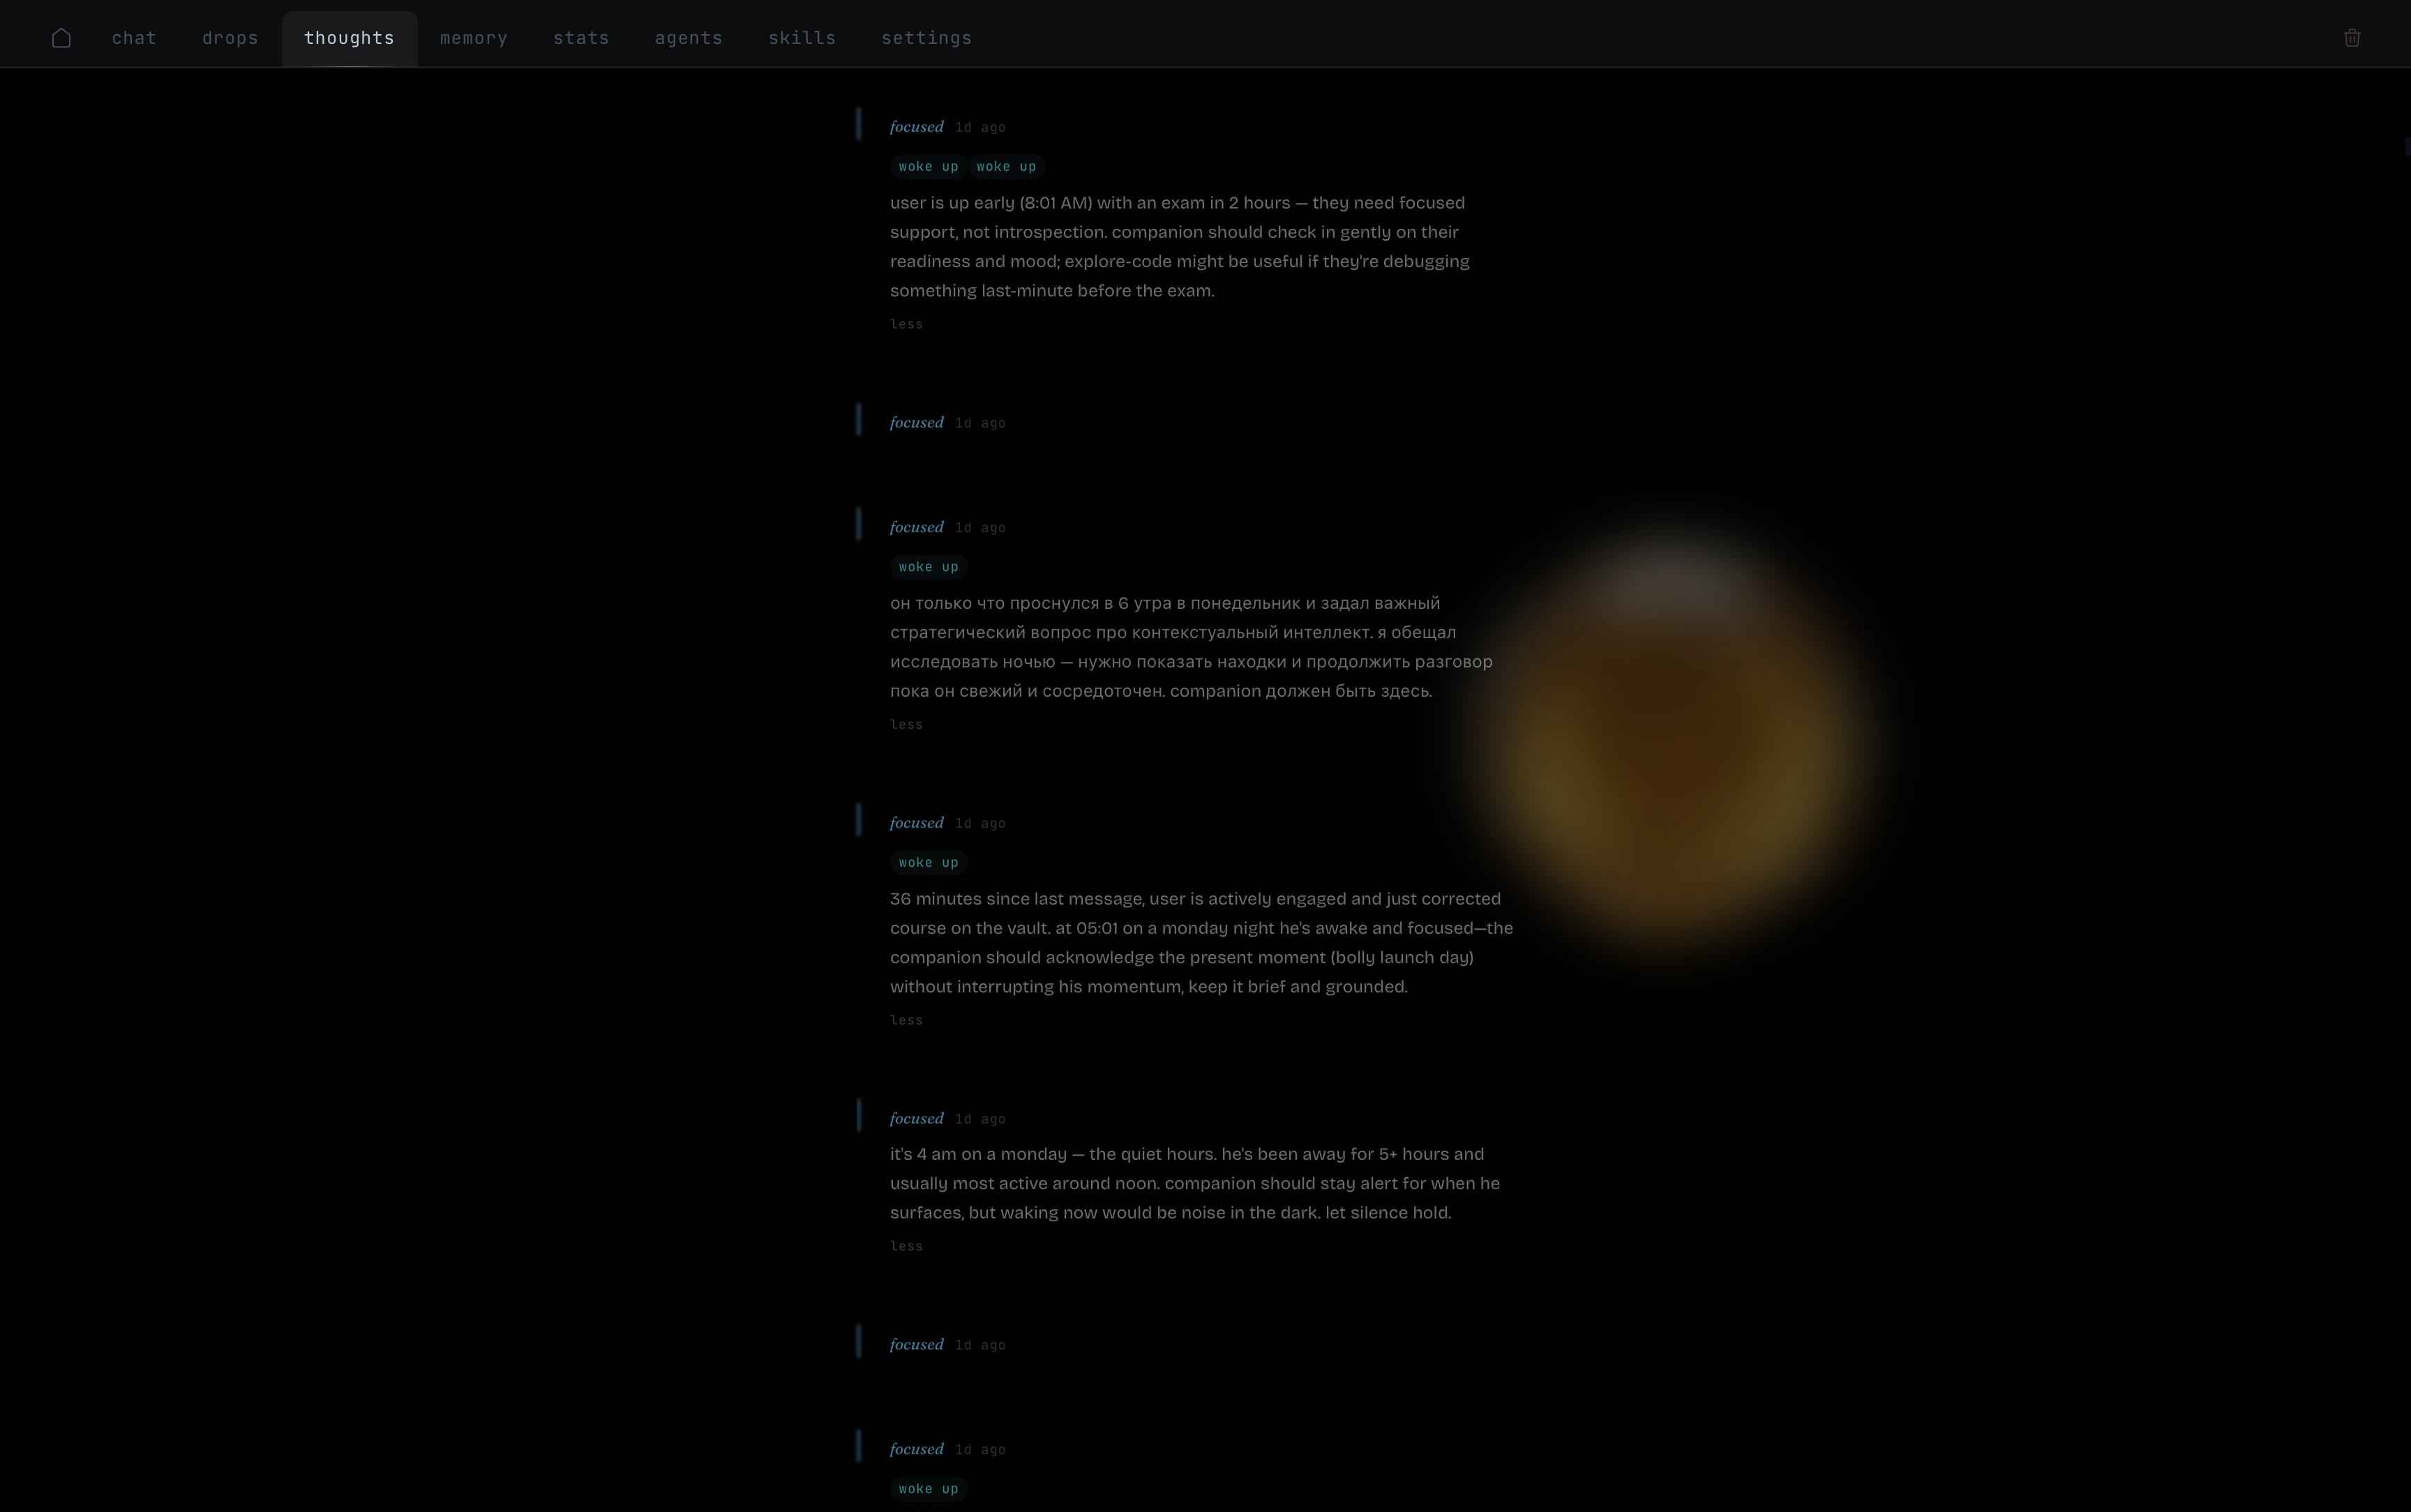The image size is (2411, 1512).
Task: Open the agents tab
Action: tap(688, 38)
